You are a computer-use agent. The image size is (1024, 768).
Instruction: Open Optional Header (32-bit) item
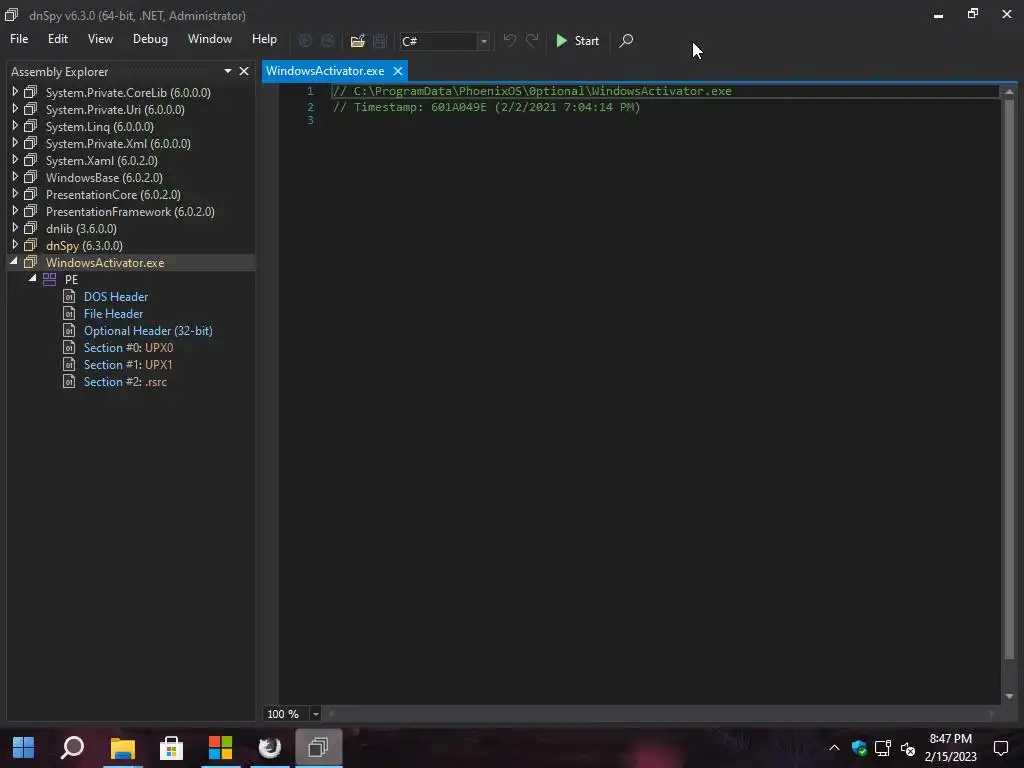click(148, 330)
